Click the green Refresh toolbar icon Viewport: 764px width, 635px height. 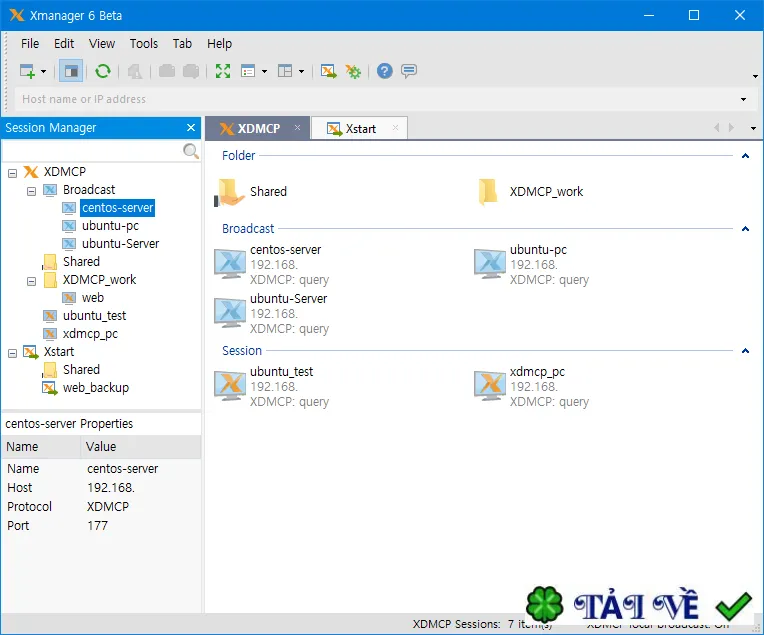[103, 71]
